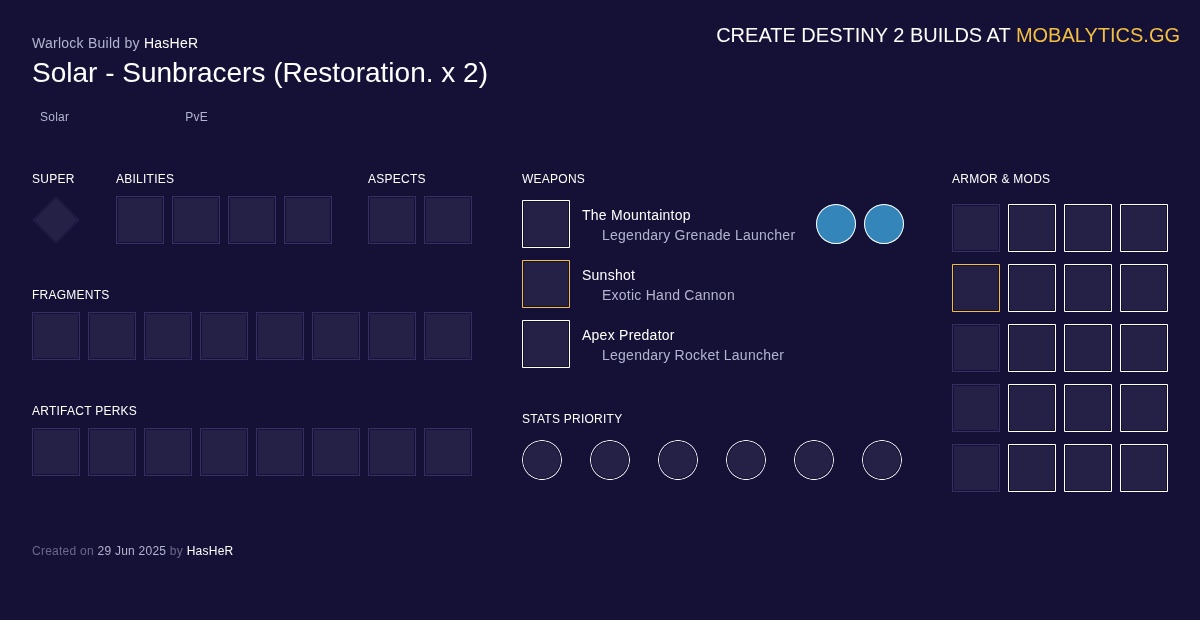
Task: Click the second blue perk circle beside Mountaintop
Action: pyautogui.click(x=884, y=224)
